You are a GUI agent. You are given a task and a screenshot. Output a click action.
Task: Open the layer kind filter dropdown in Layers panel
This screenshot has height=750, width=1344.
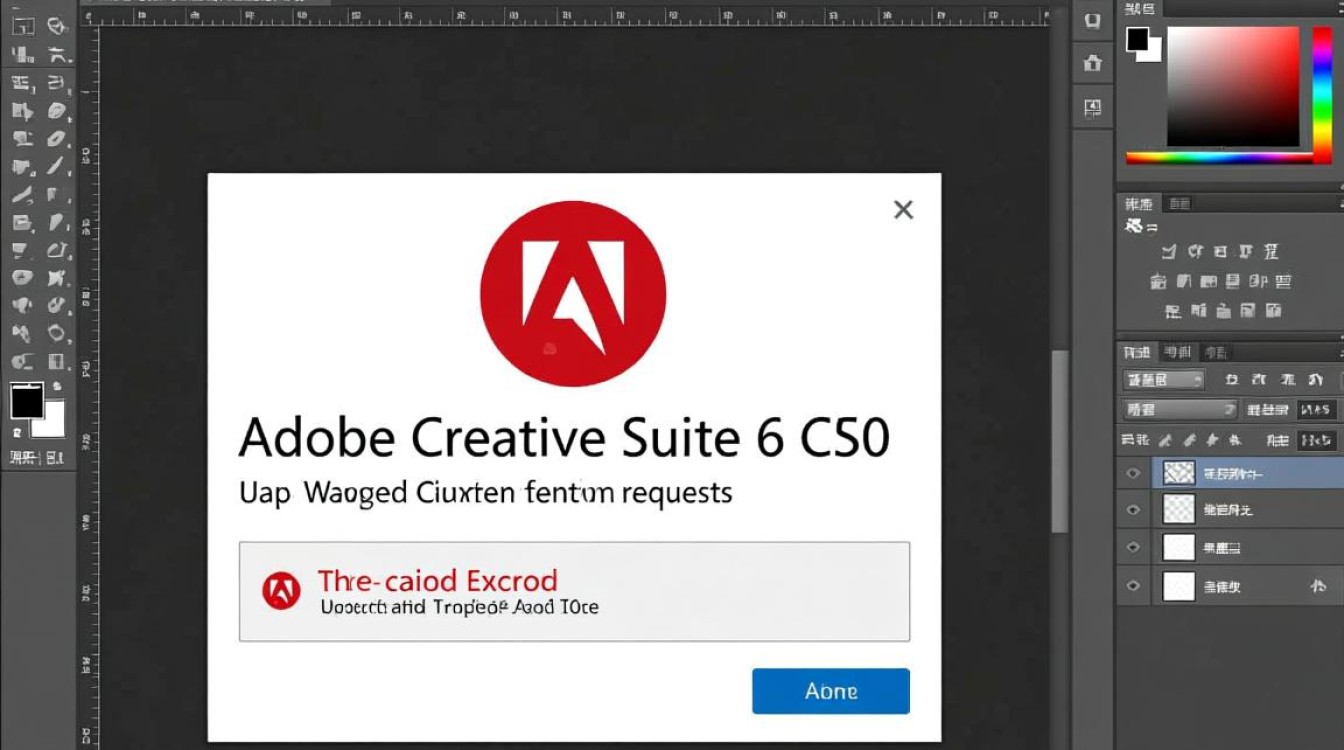pos(1163,380)
